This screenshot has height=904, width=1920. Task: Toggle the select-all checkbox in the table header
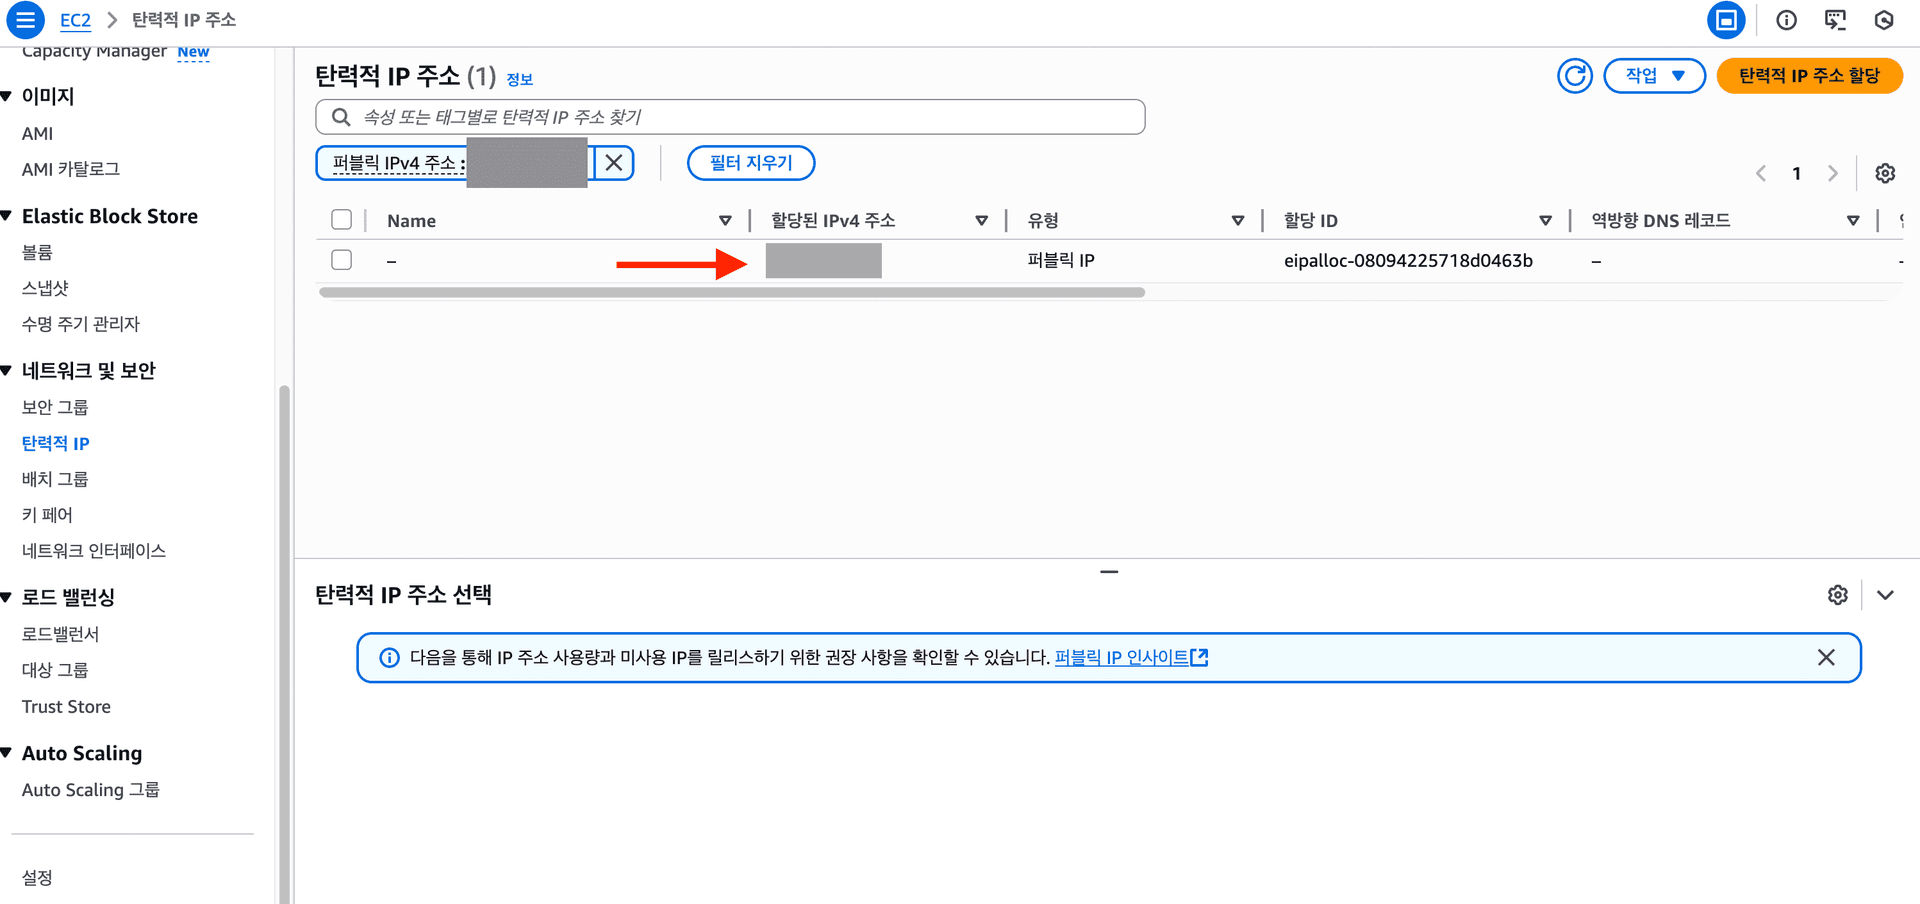(341, 219)
